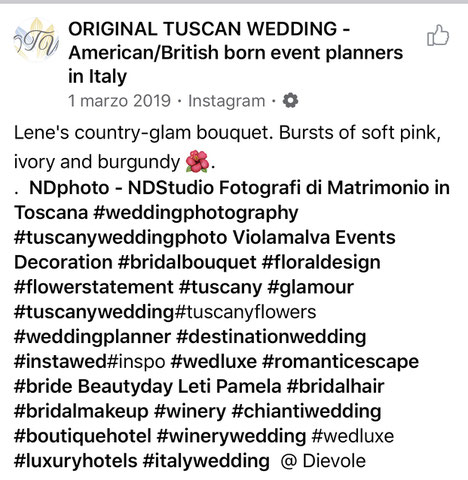Open the Original Tuscan Wedding profile picture

[x=36, y=40]
